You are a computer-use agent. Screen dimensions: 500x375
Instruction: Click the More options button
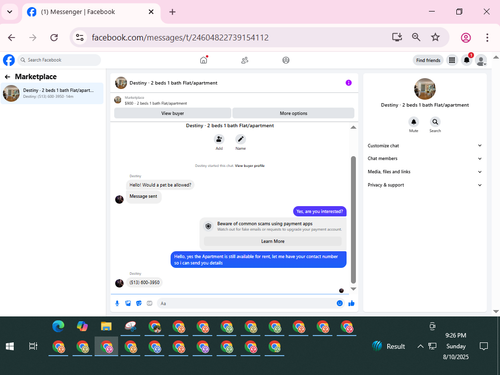(x=293, y=113)
